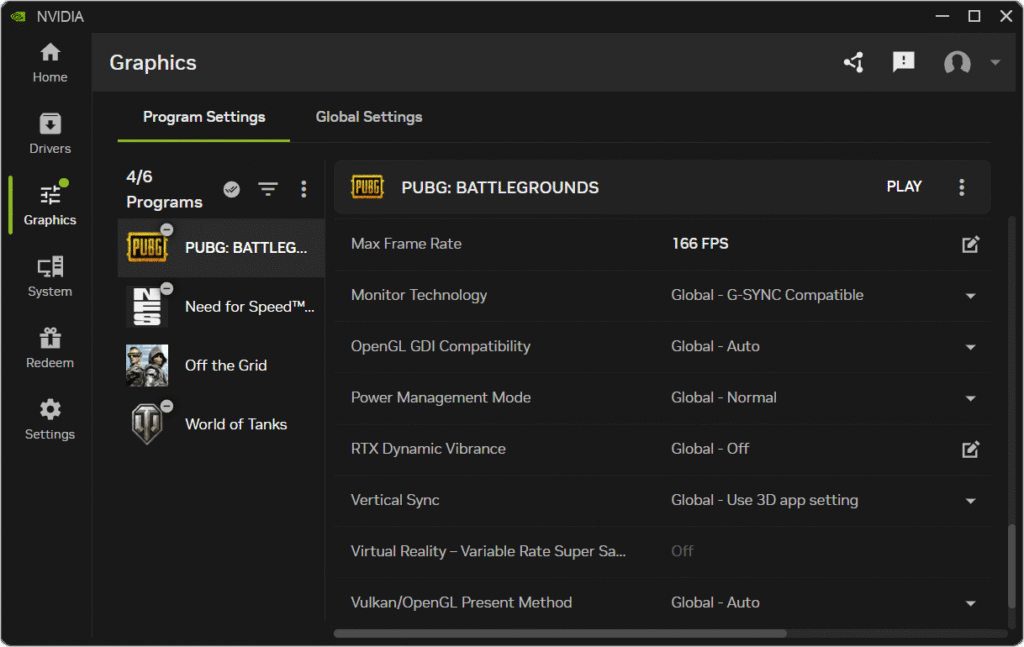
Task: Open the feedback icon in header
Action: (904, 62)
